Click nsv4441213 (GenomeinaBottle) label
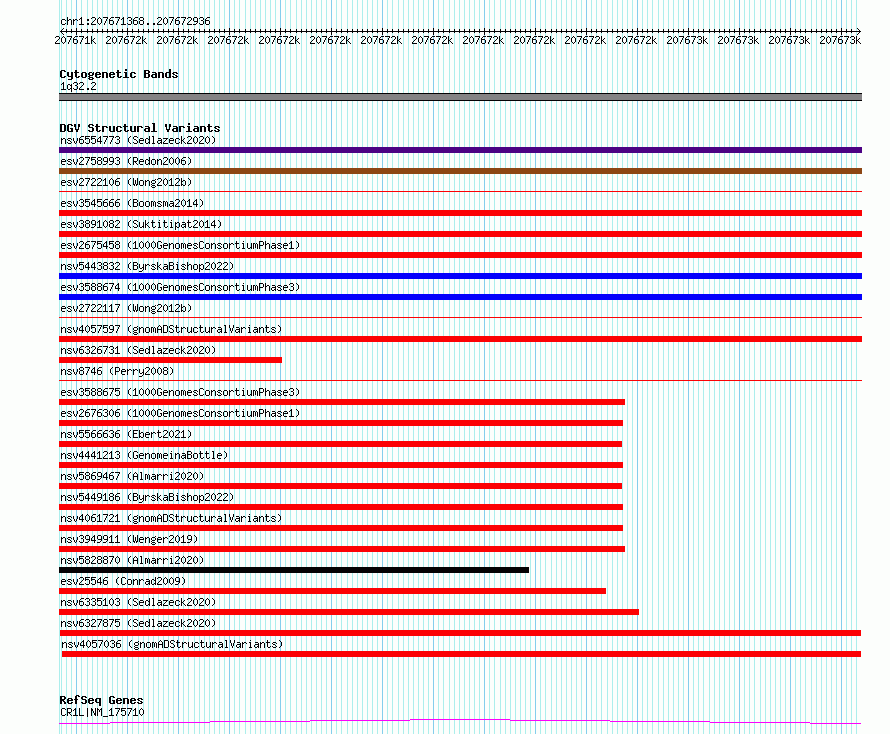This screenshot has height=734, width=890. tap(144, 455)
